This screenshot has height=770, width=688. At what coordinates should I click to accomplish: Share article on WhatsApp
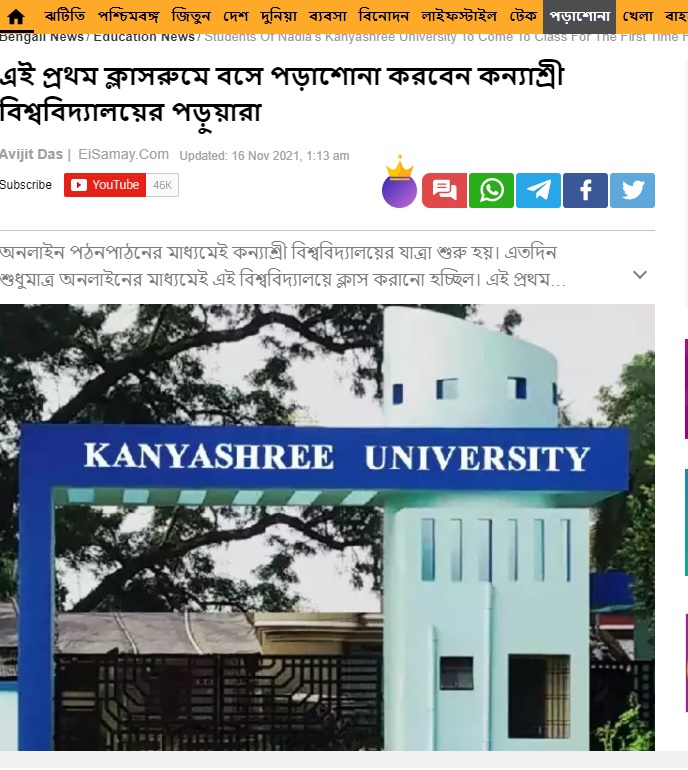point(491,191)
